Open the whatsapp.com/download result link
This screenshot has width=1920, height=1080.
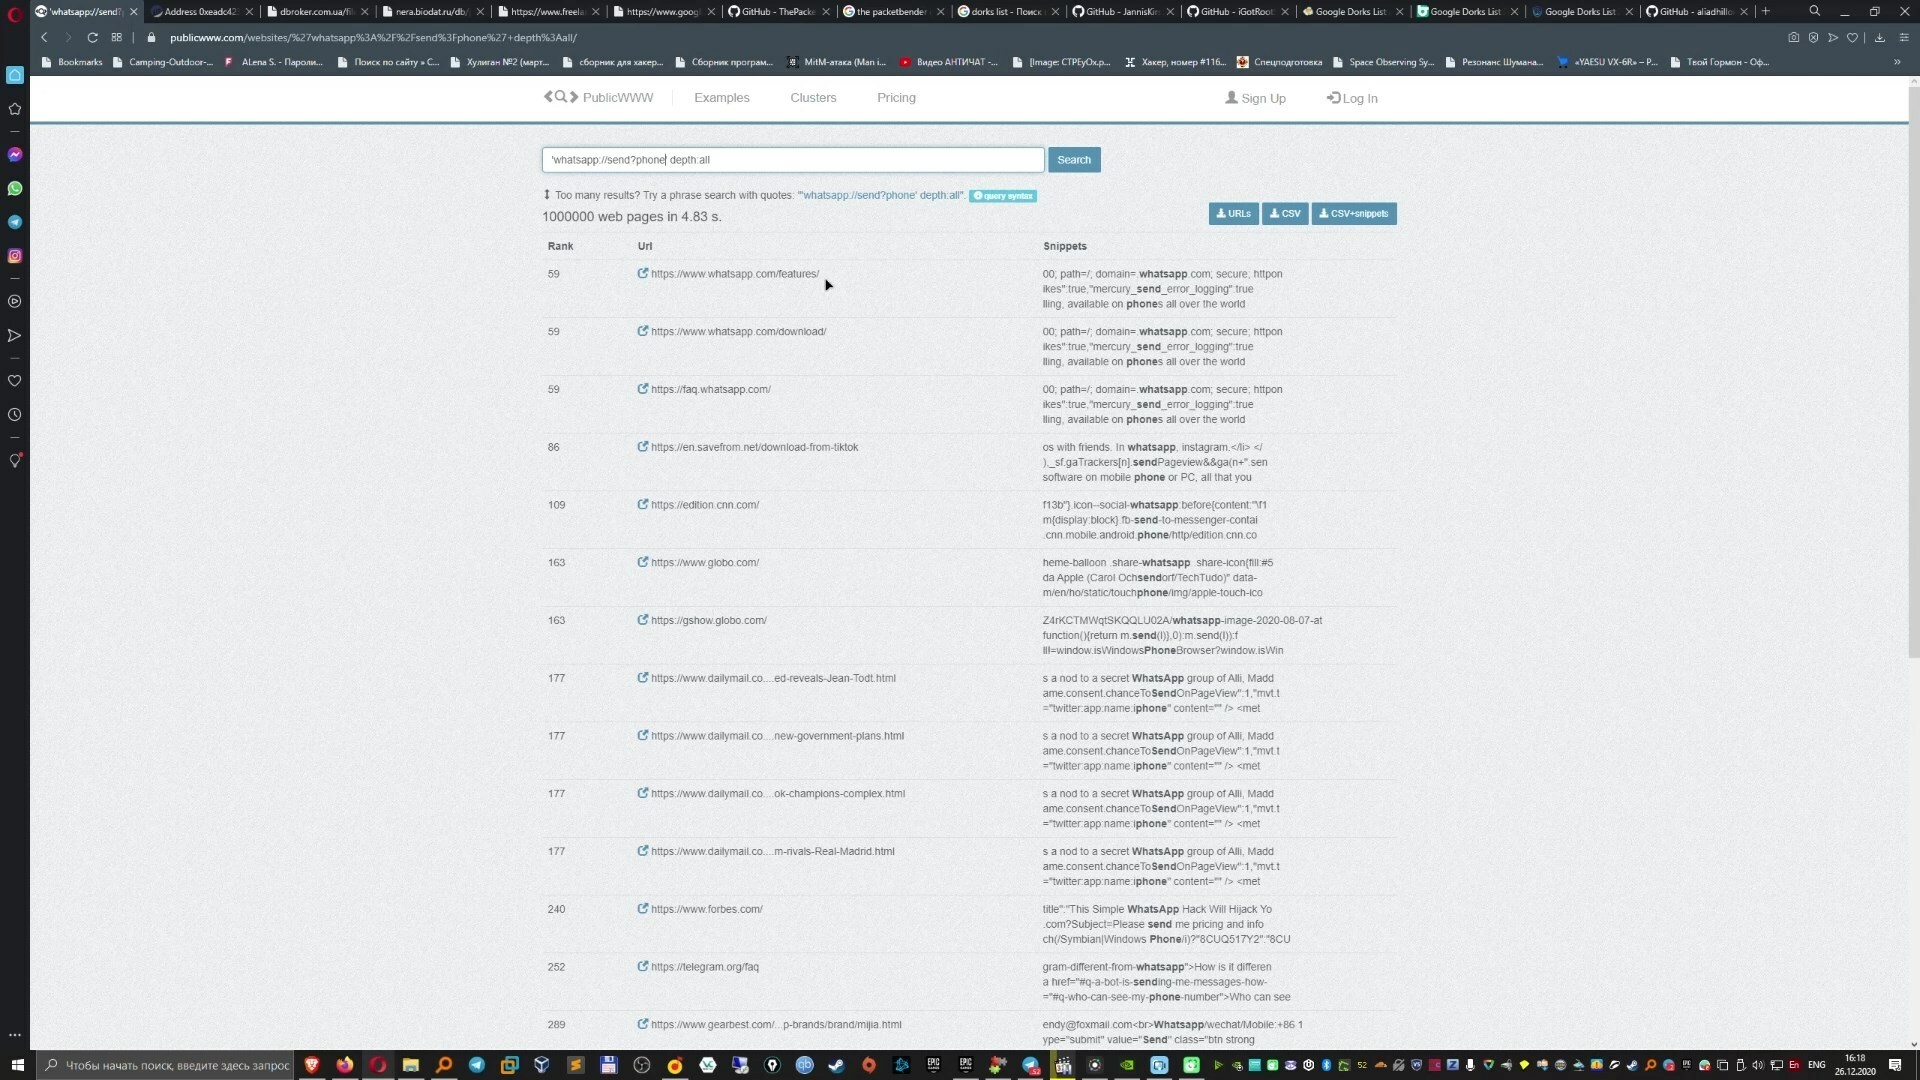pyautogui.click(x=738, y=332)
